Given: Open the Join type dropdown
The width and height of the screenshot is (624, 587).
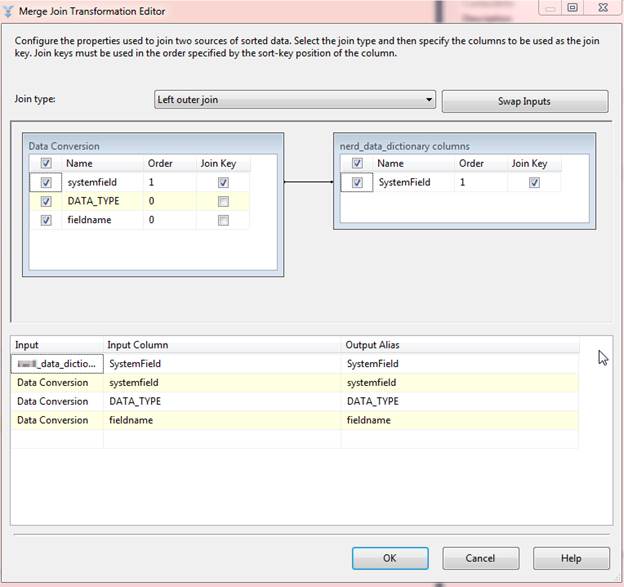Looking at the screenshot, I should coord(295,100).
